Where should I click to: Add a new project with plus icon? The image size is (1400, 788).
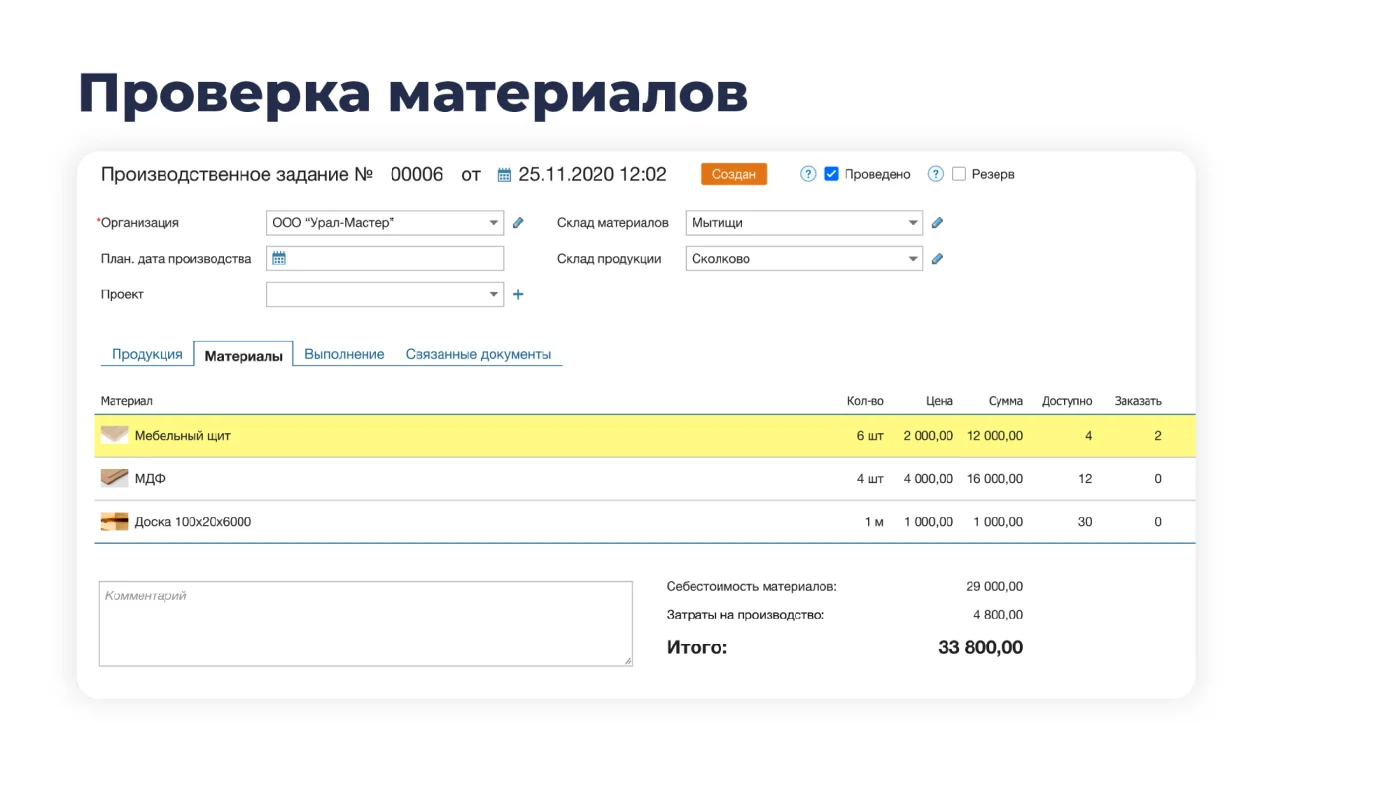point(518,294)
